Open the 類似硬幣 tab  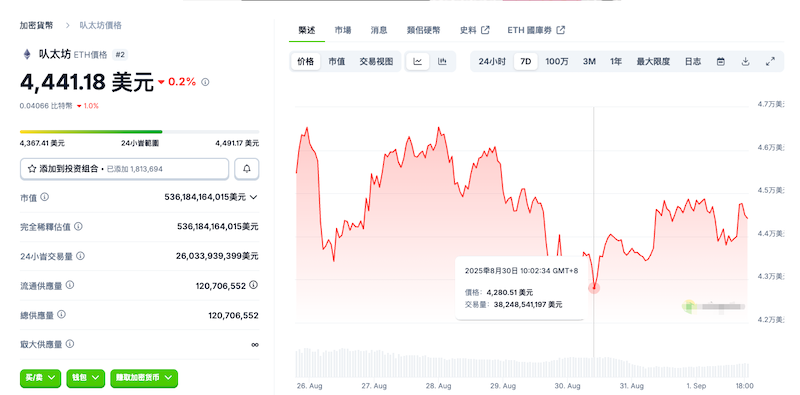(424, 30)
